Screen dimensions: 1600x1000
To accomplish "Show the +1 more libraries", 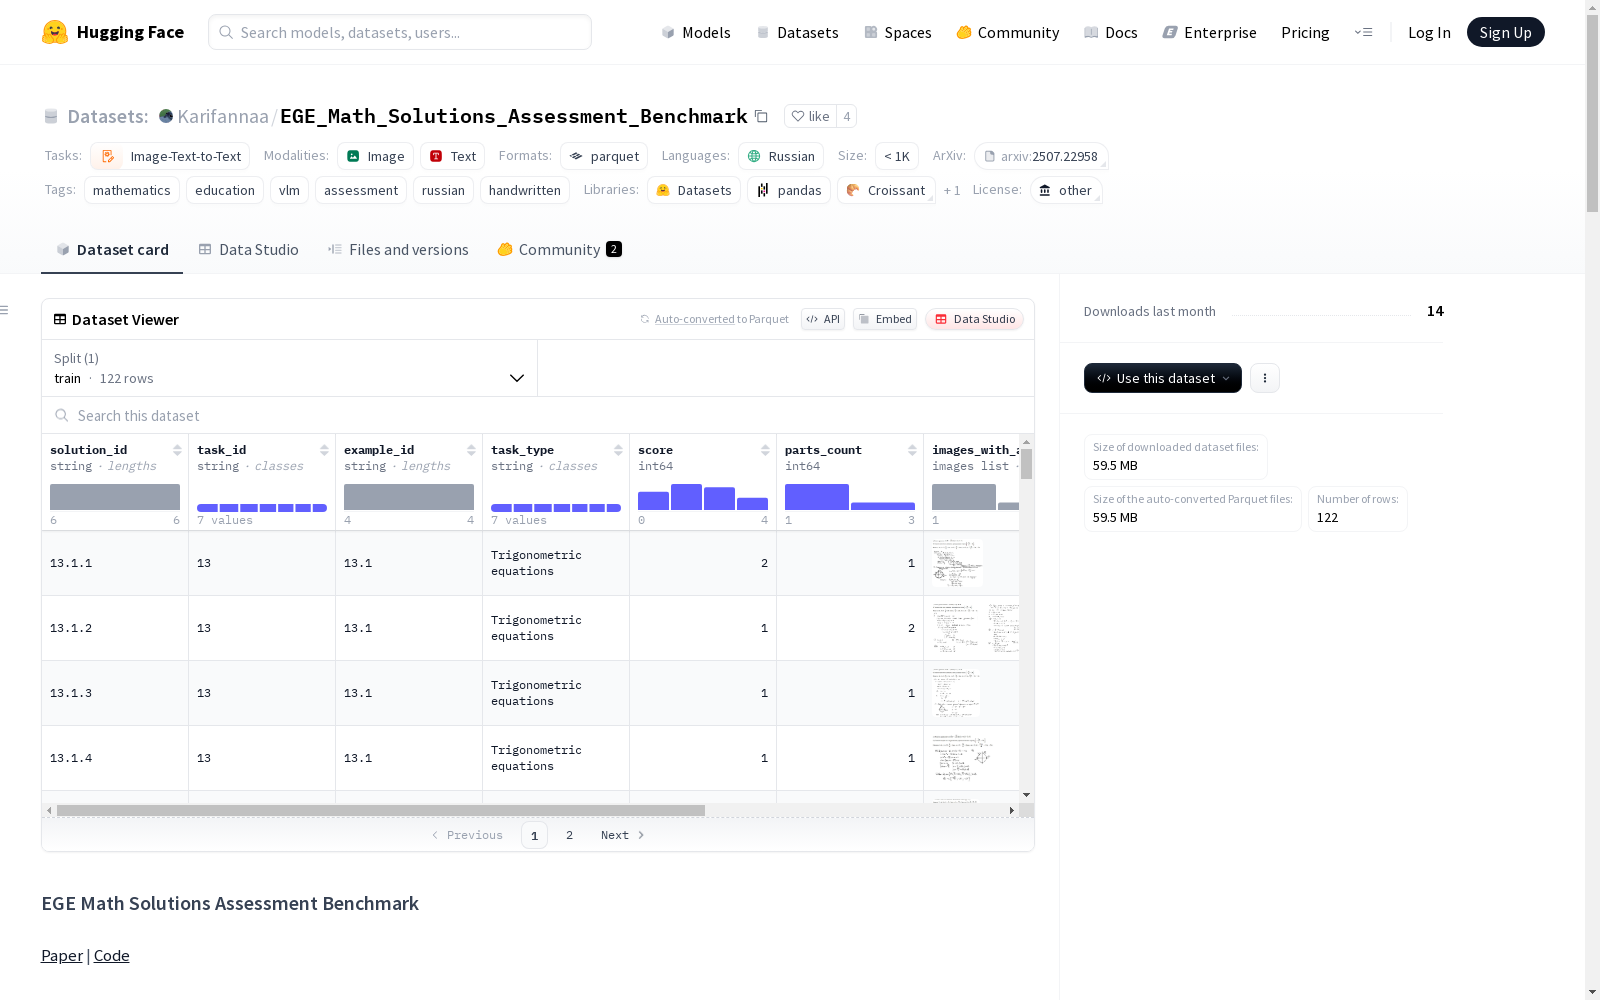I will pyautogui.click(x=952, y=190).
